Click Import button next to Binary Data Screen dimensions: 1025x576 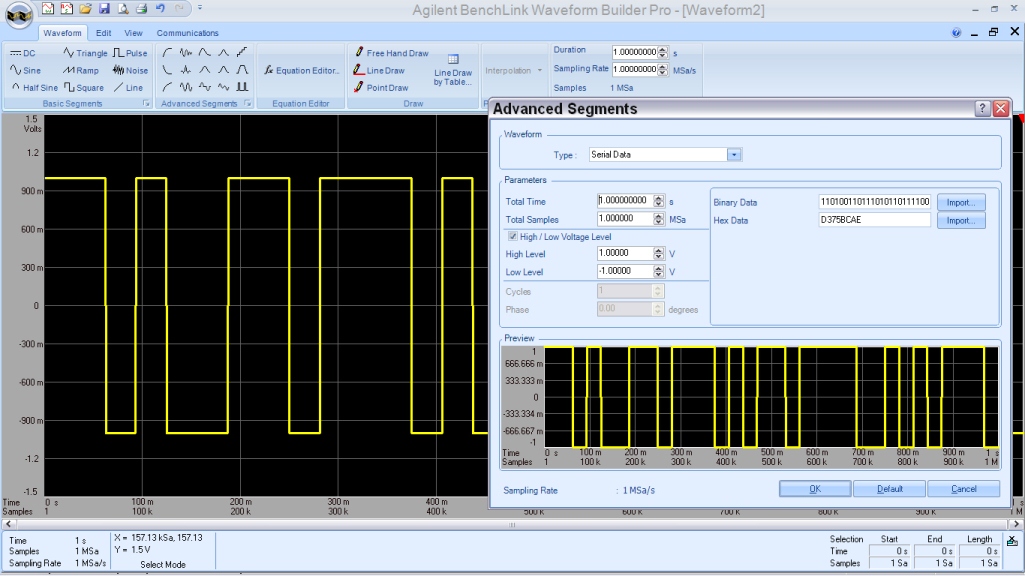(x=960, y=202)
